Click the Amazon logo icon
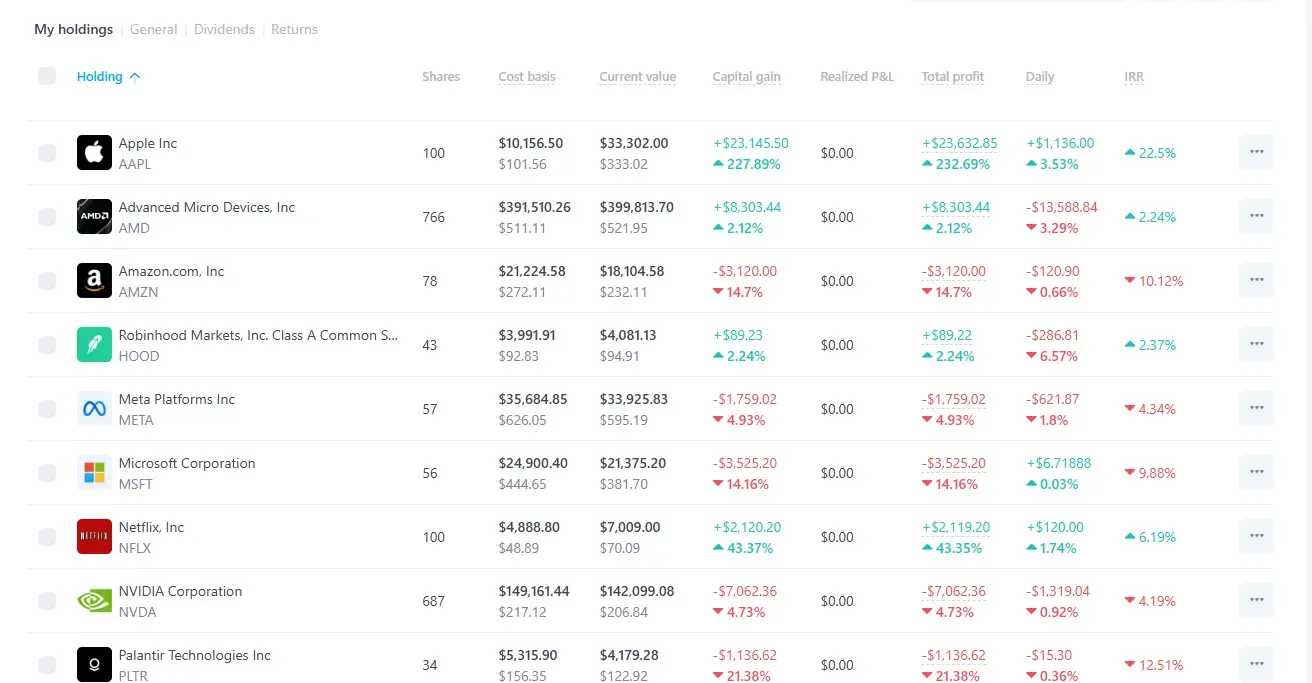 94,281
